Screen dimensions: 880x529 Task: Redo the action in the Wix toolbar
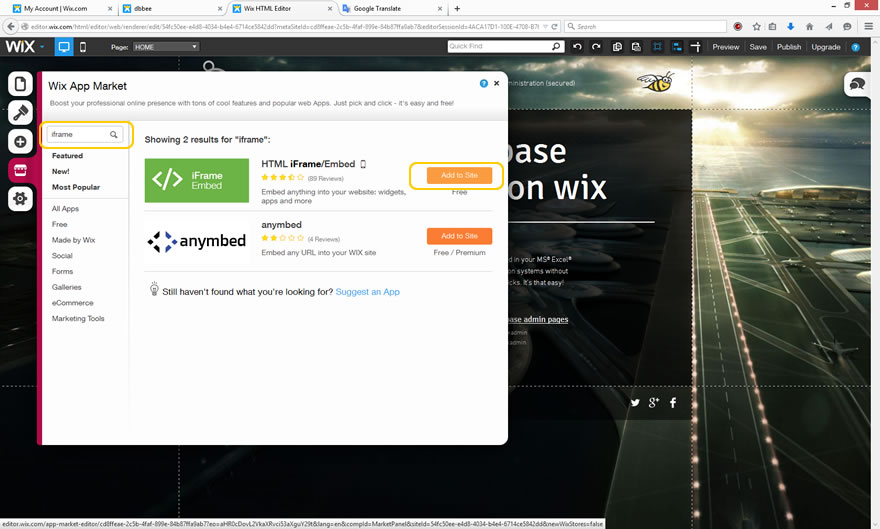pos(596,47)
